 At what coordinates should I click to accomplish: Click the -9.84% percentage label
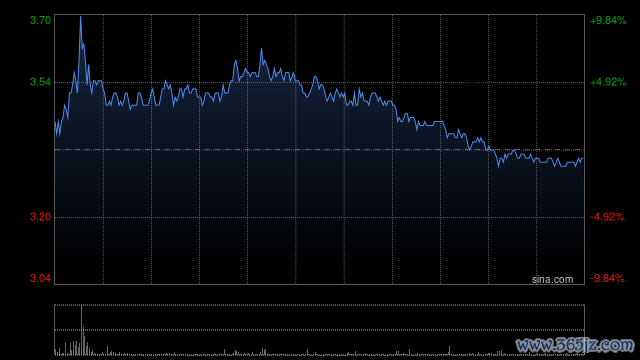[x=607, y=278]
